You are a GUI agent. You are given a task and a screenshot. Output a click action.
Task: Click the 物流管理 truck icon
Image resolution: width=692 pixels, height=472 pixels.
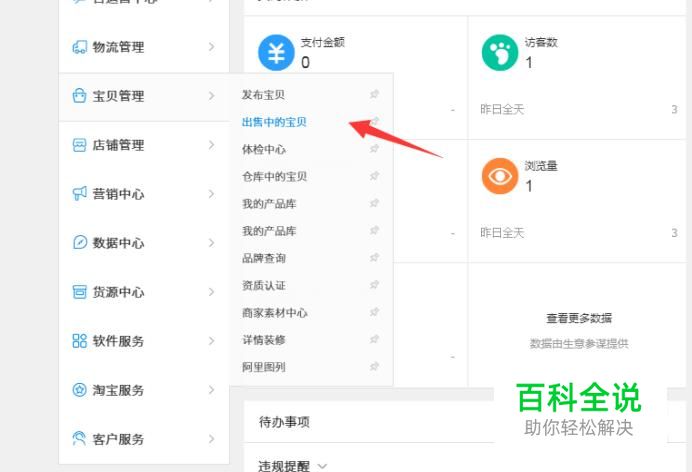pos(79,47)
